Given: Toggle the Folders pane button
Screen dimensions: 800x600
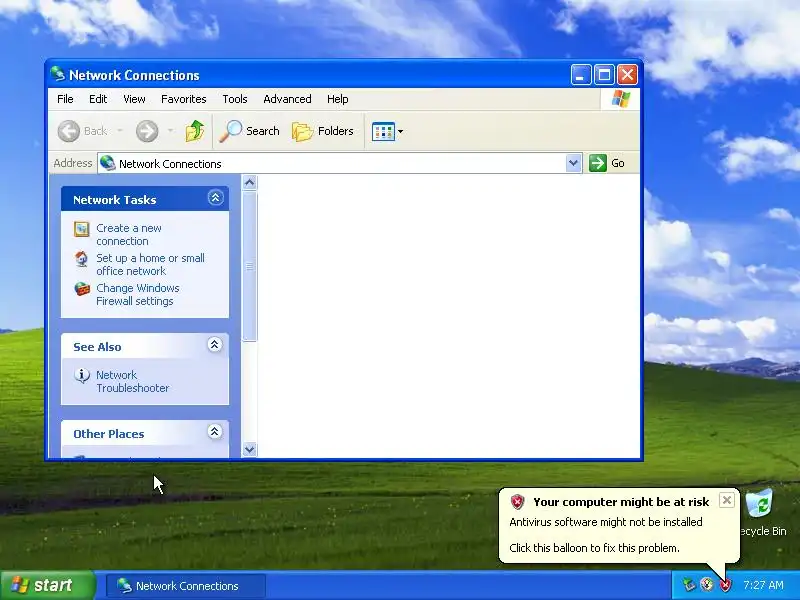Looking at the screenshot, I should (x=322, y=131).
